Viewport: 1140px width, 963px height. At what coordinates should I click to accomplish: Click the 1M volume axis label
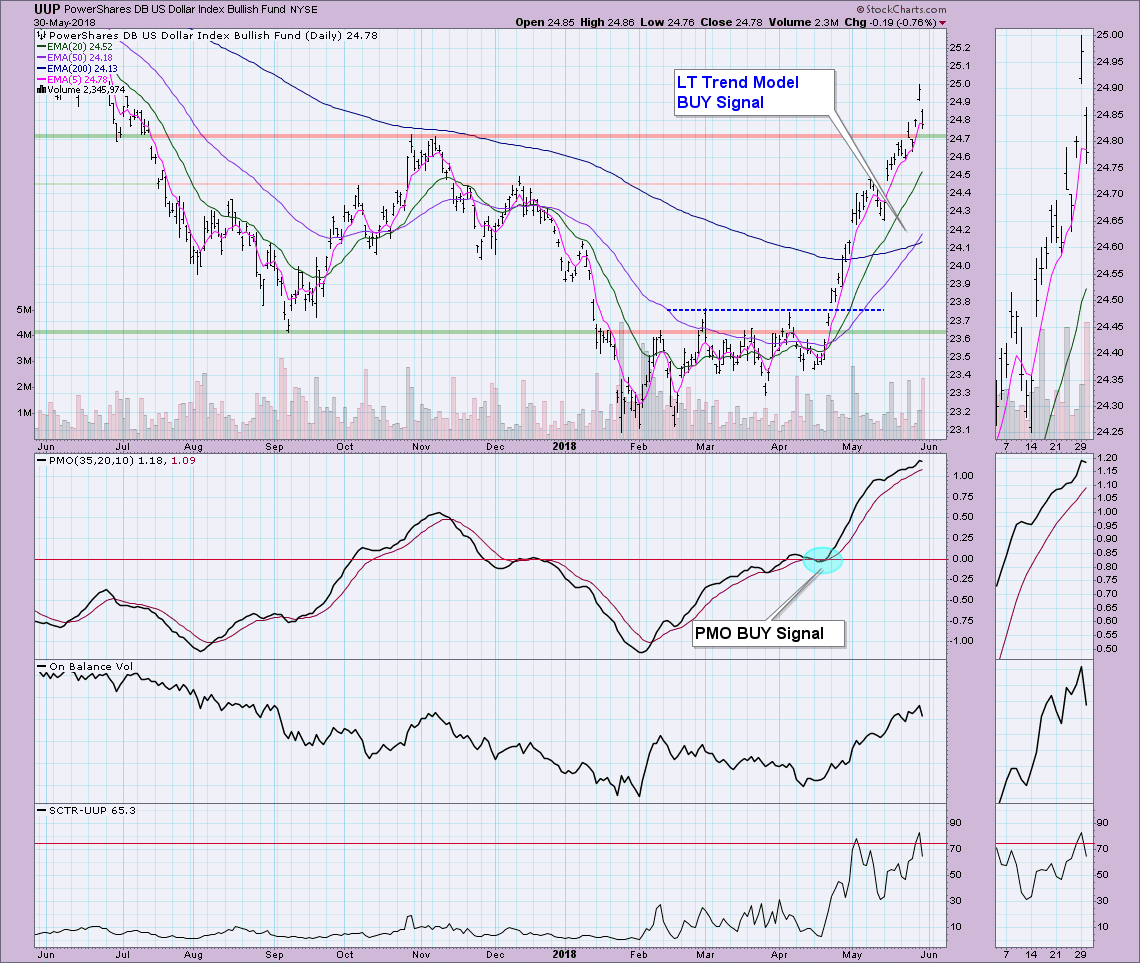click(x=24, y=413)
